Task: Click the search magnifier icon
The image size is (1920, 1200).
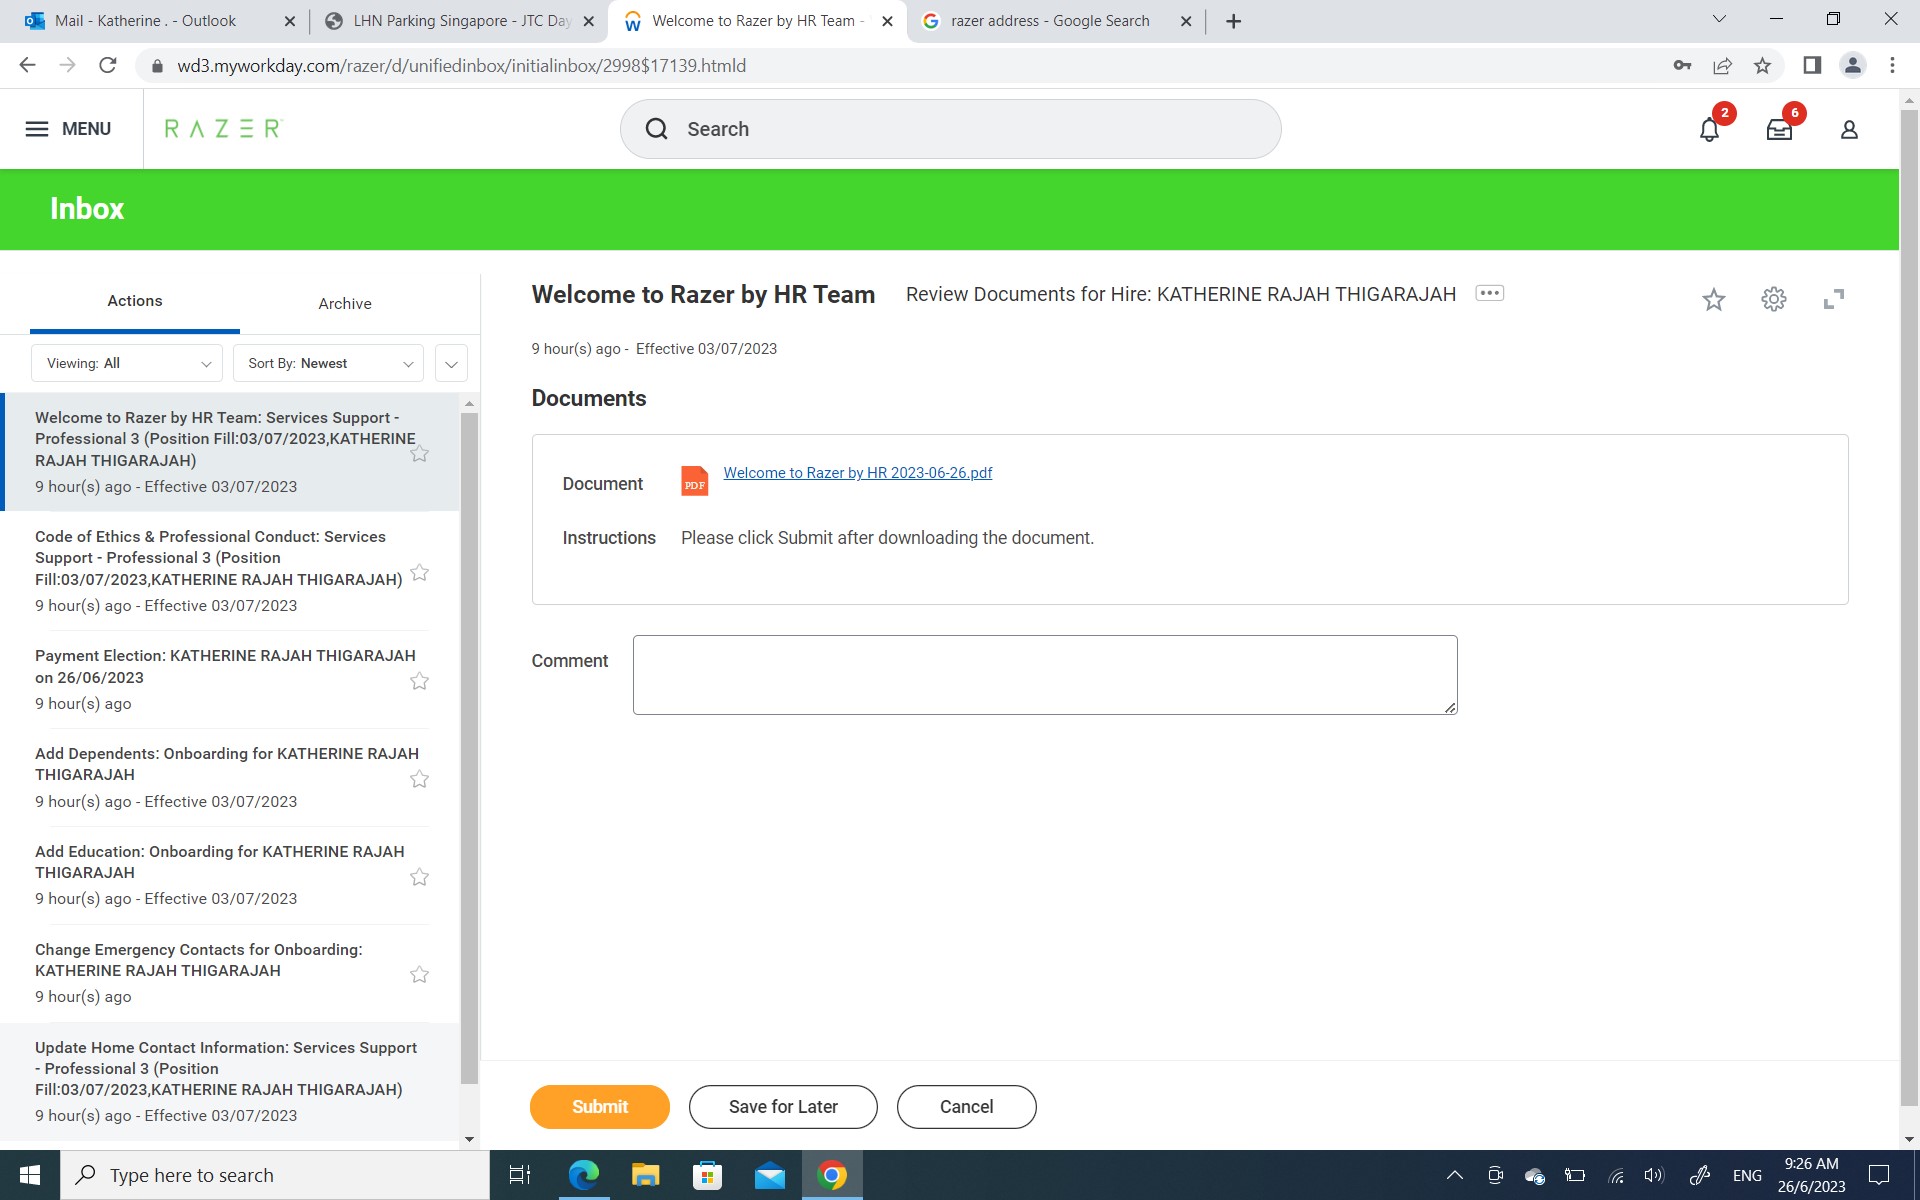Action: point(656,129)
